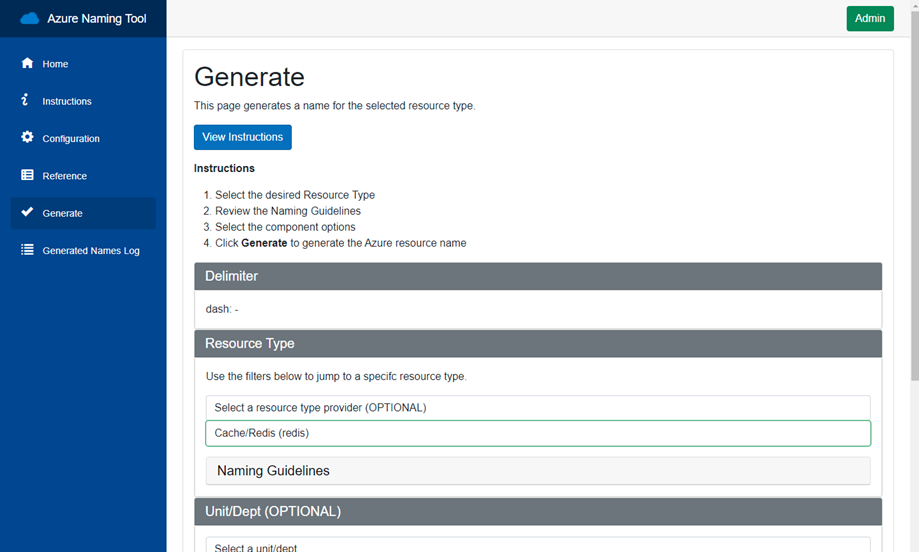Click the Azure cloud logo icon
Screen dimensions: 919x552
(29, 19)
